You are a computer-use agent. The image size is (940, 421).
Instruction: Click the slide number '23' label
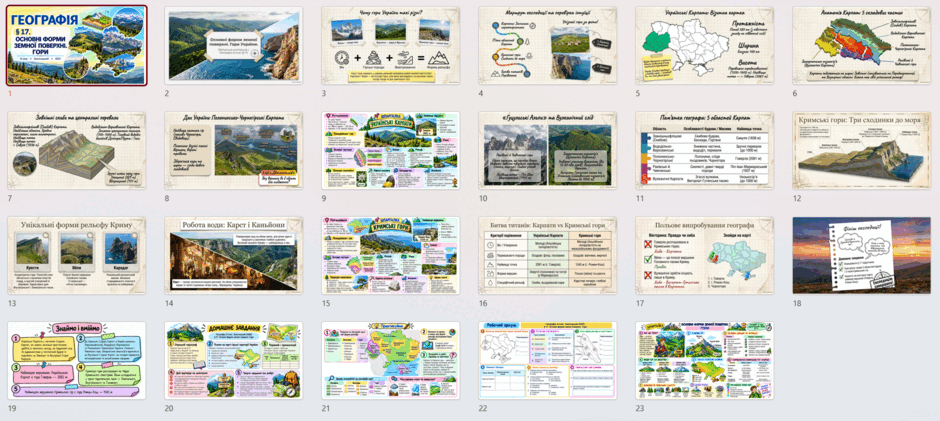[640, 408]
